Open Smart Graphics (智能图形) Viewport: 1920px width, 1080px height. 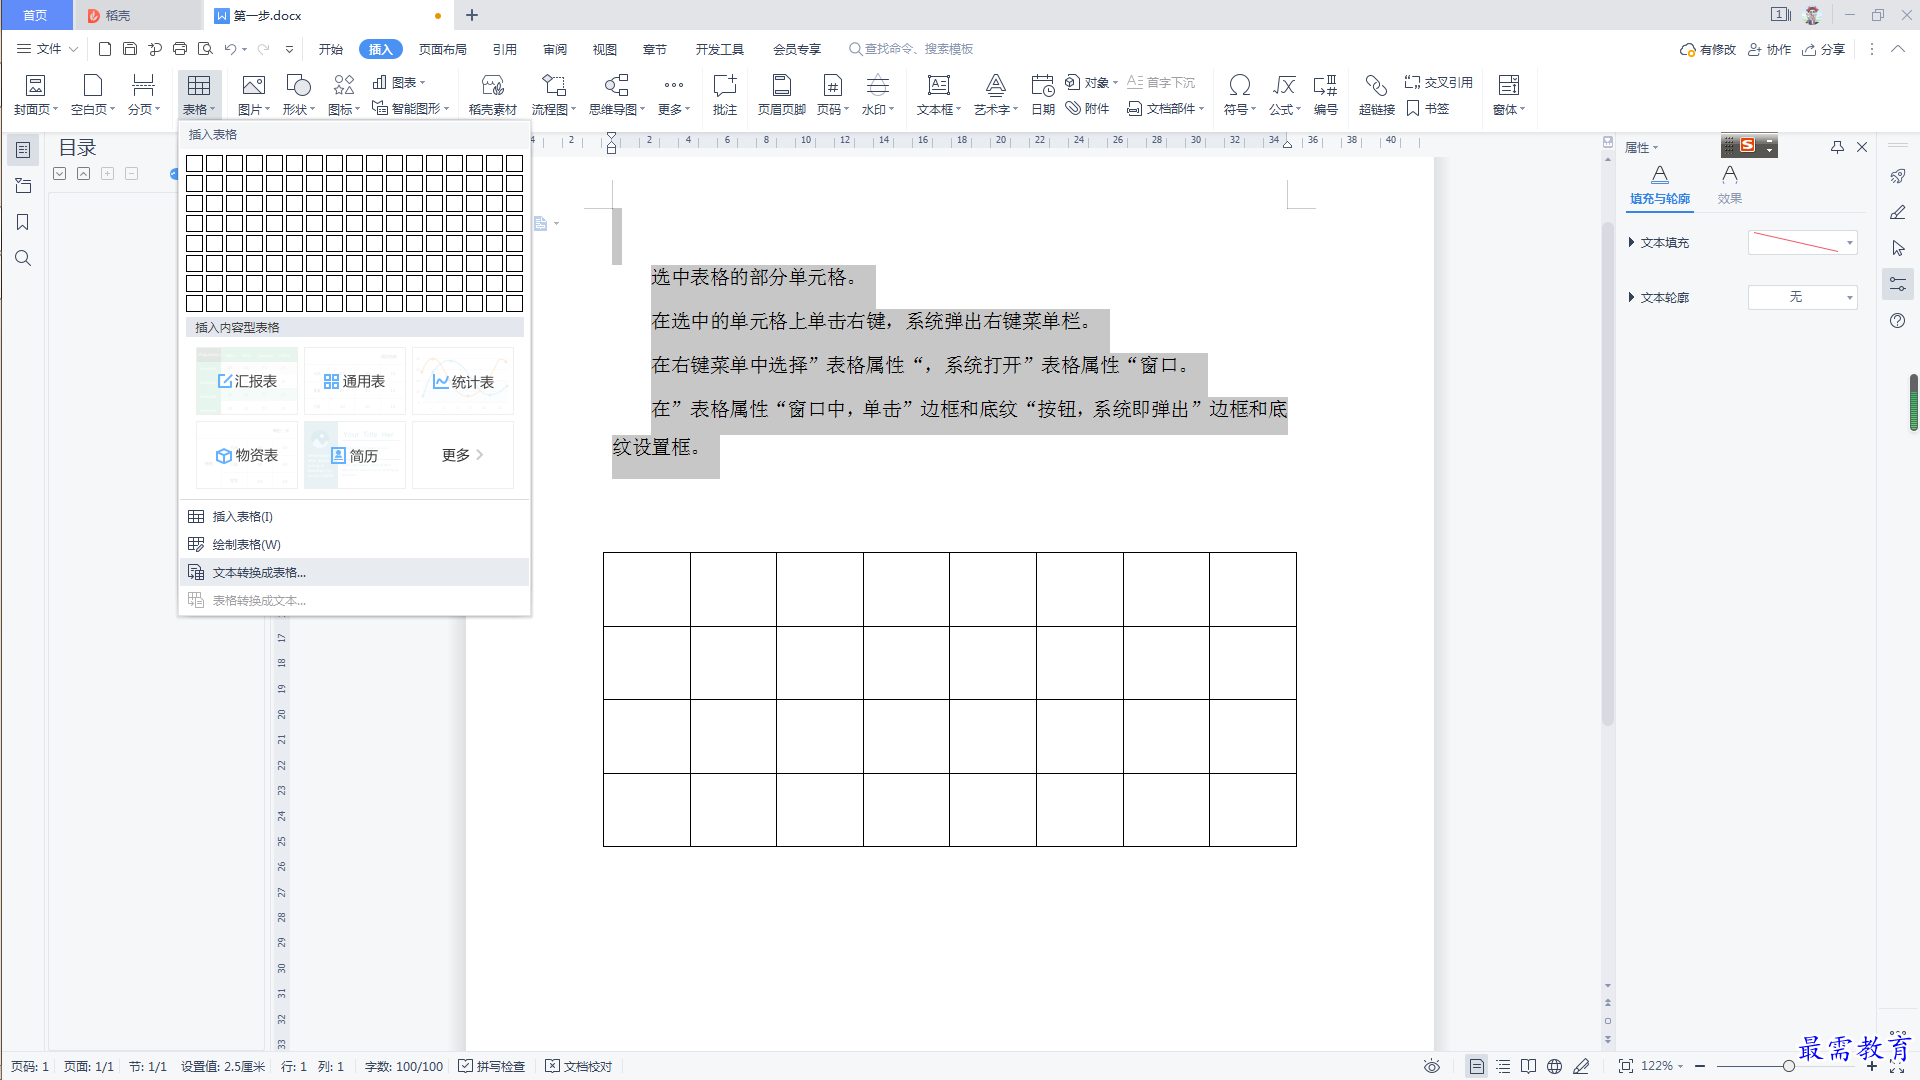click(x=411, y=108)
